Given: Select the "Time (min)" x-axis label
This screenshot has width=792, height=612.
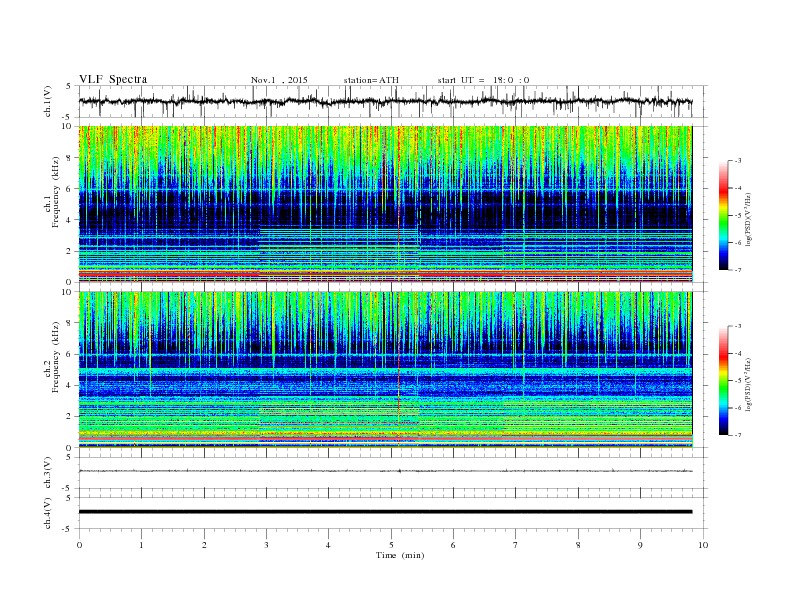Looking at the screenshot, I should (x=400, y=555).
